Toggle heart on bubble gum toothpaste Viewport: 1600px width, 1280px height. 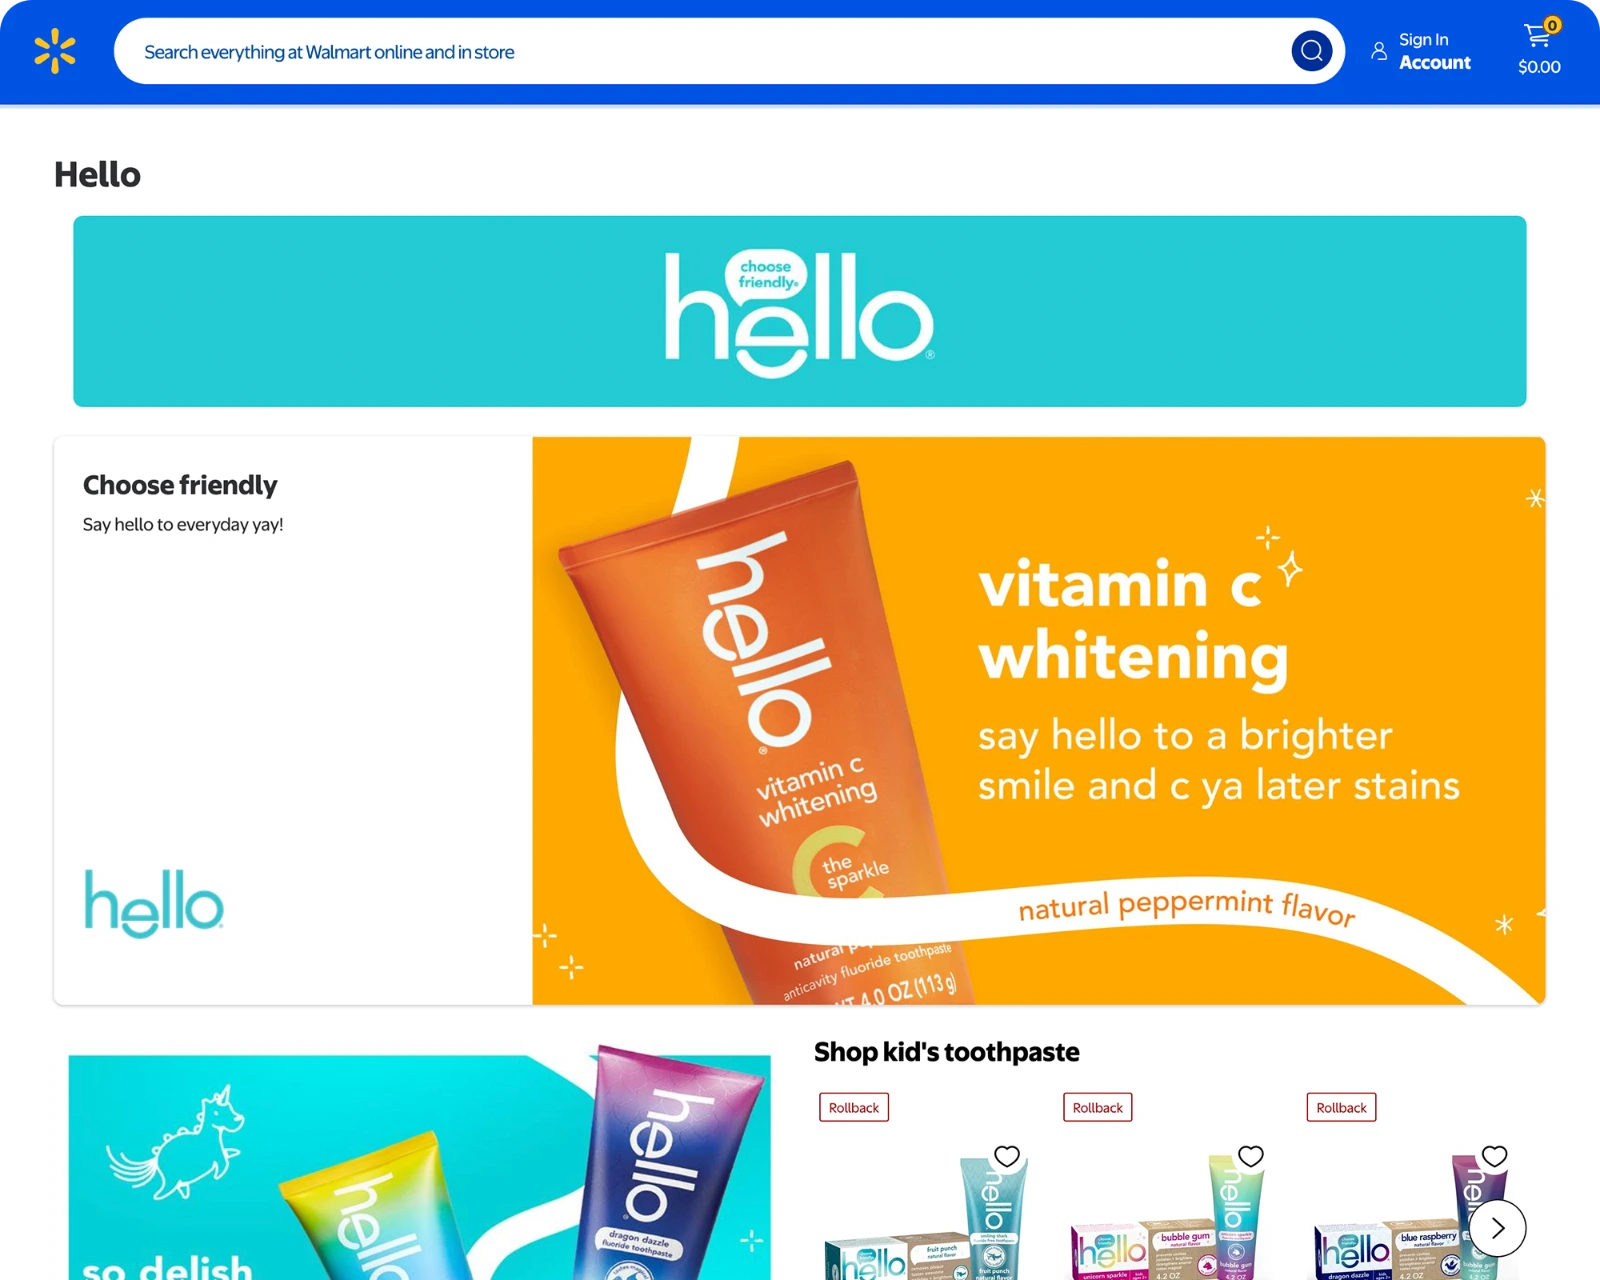[x=1251, y=1156]
